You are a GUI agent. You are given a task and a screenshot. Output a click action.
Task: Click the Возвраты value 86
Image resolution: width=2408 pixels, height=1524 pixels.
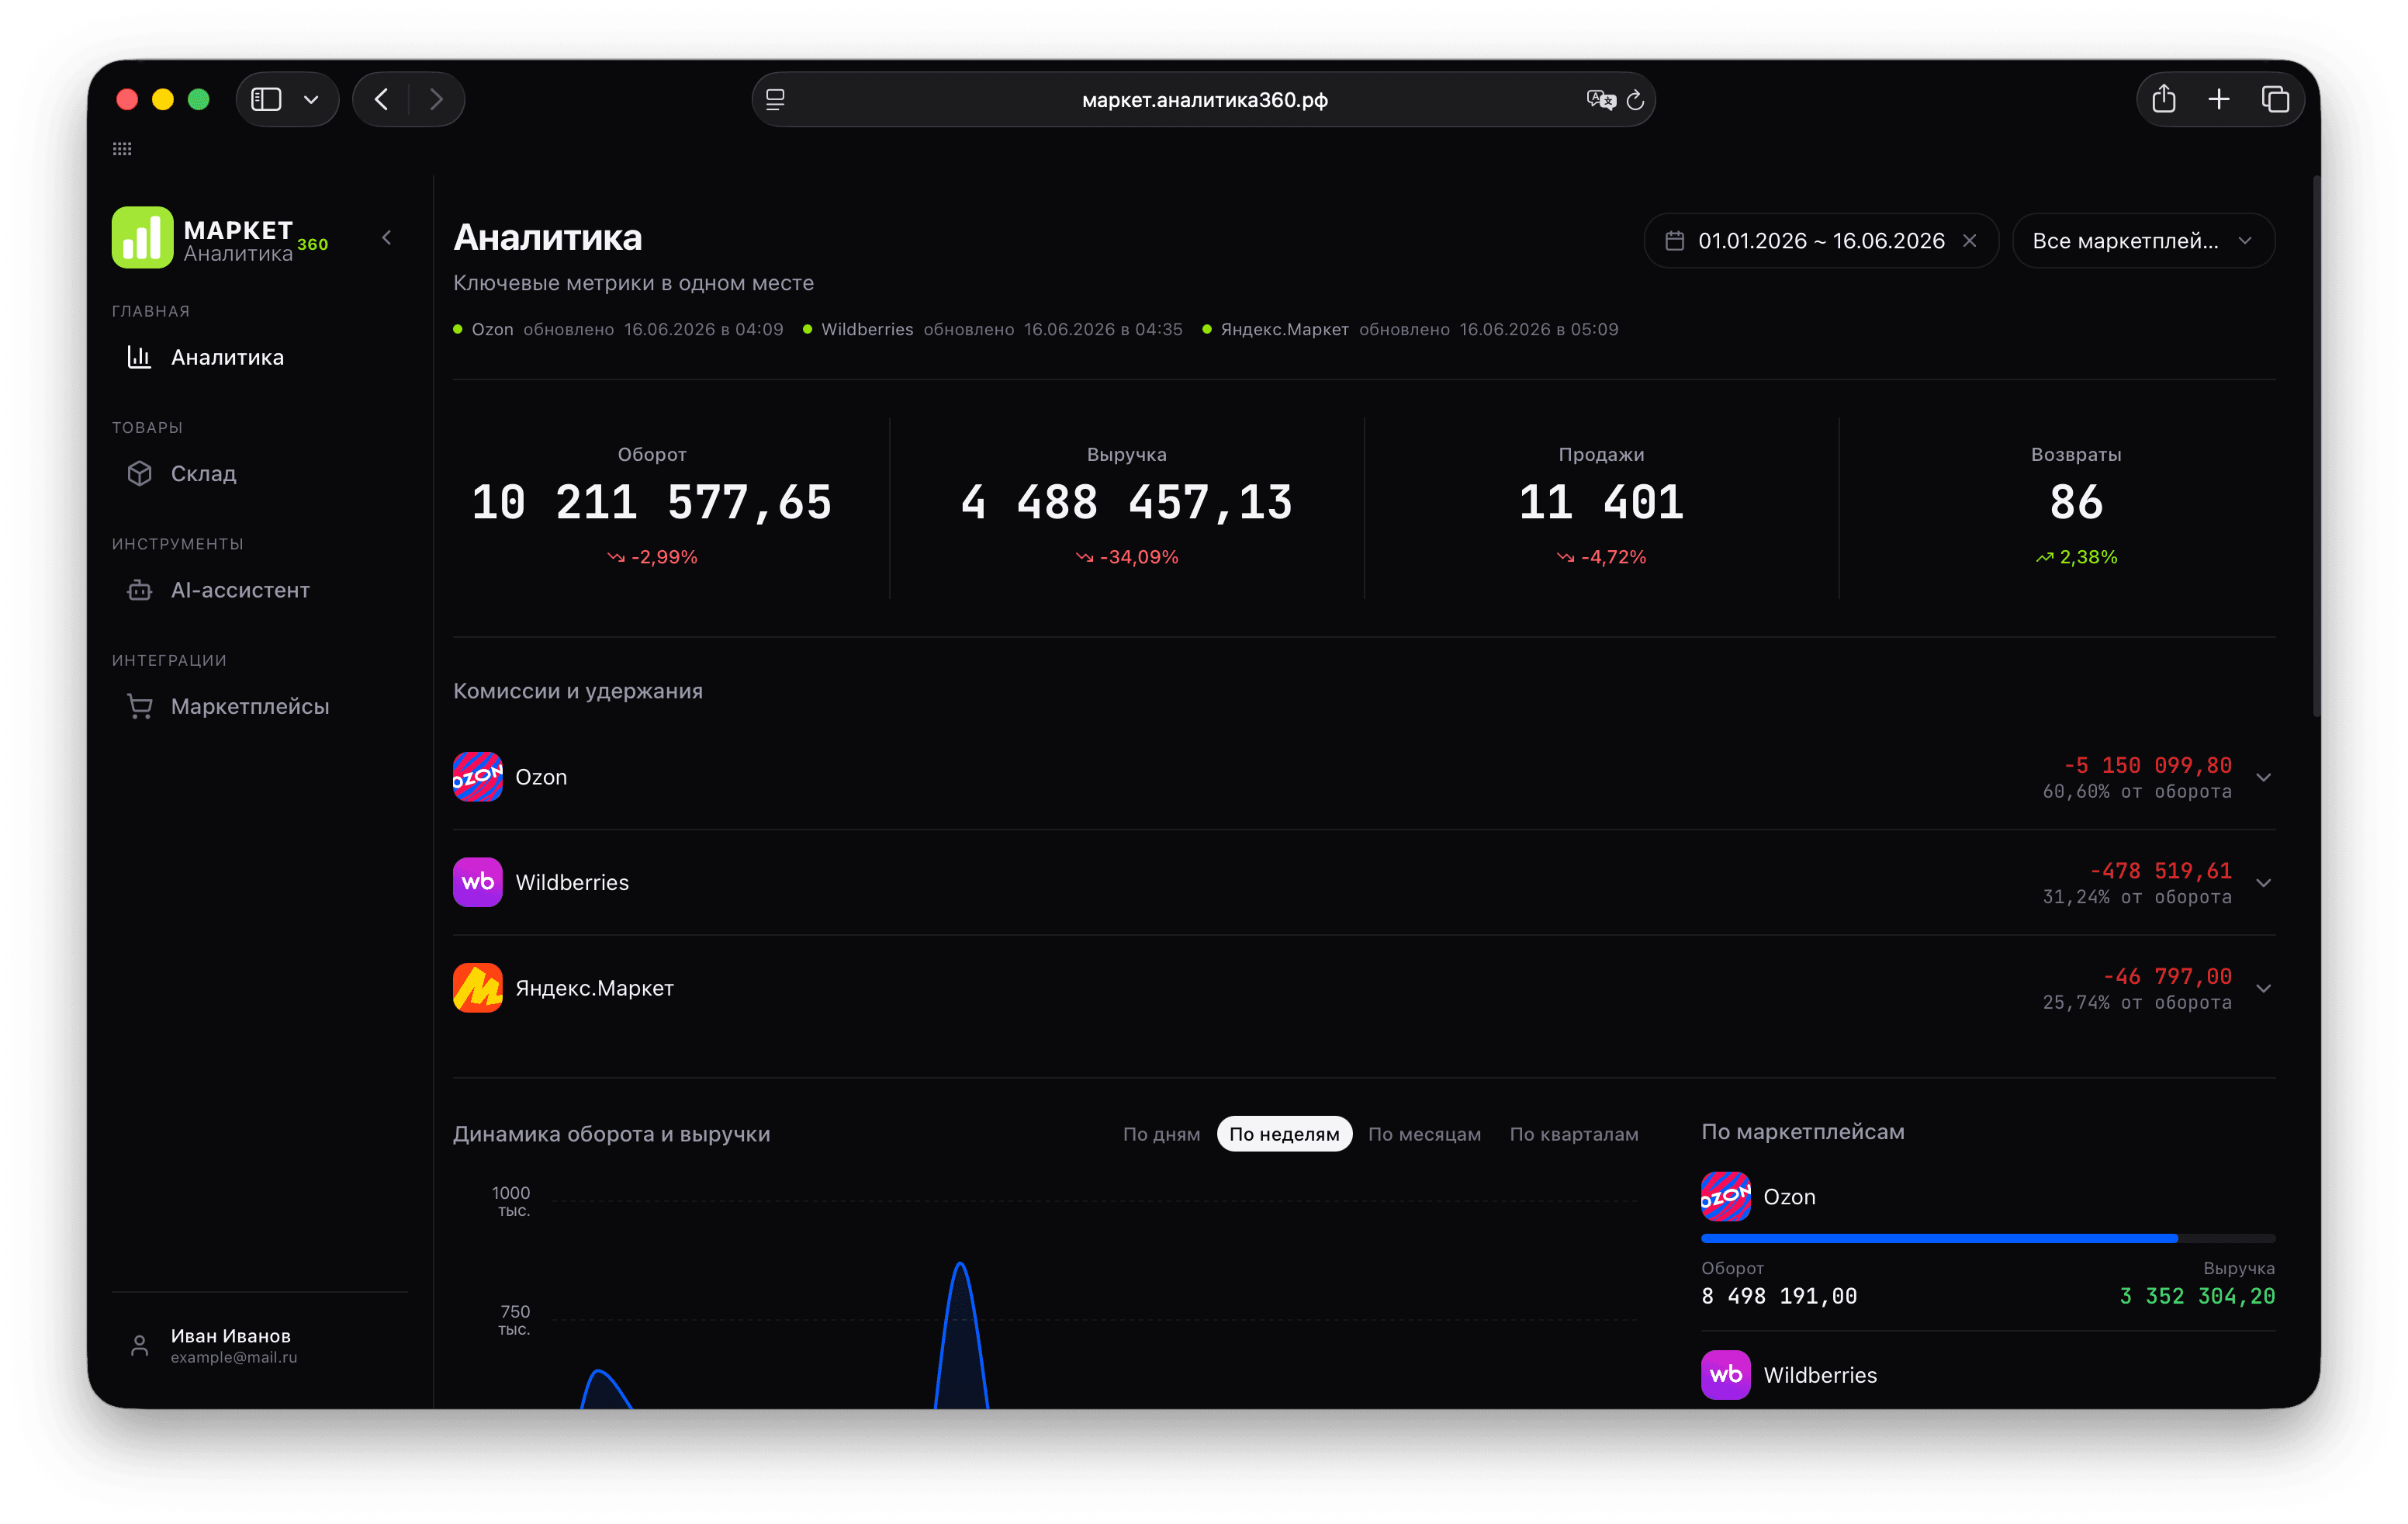[x=2076, y=502]
